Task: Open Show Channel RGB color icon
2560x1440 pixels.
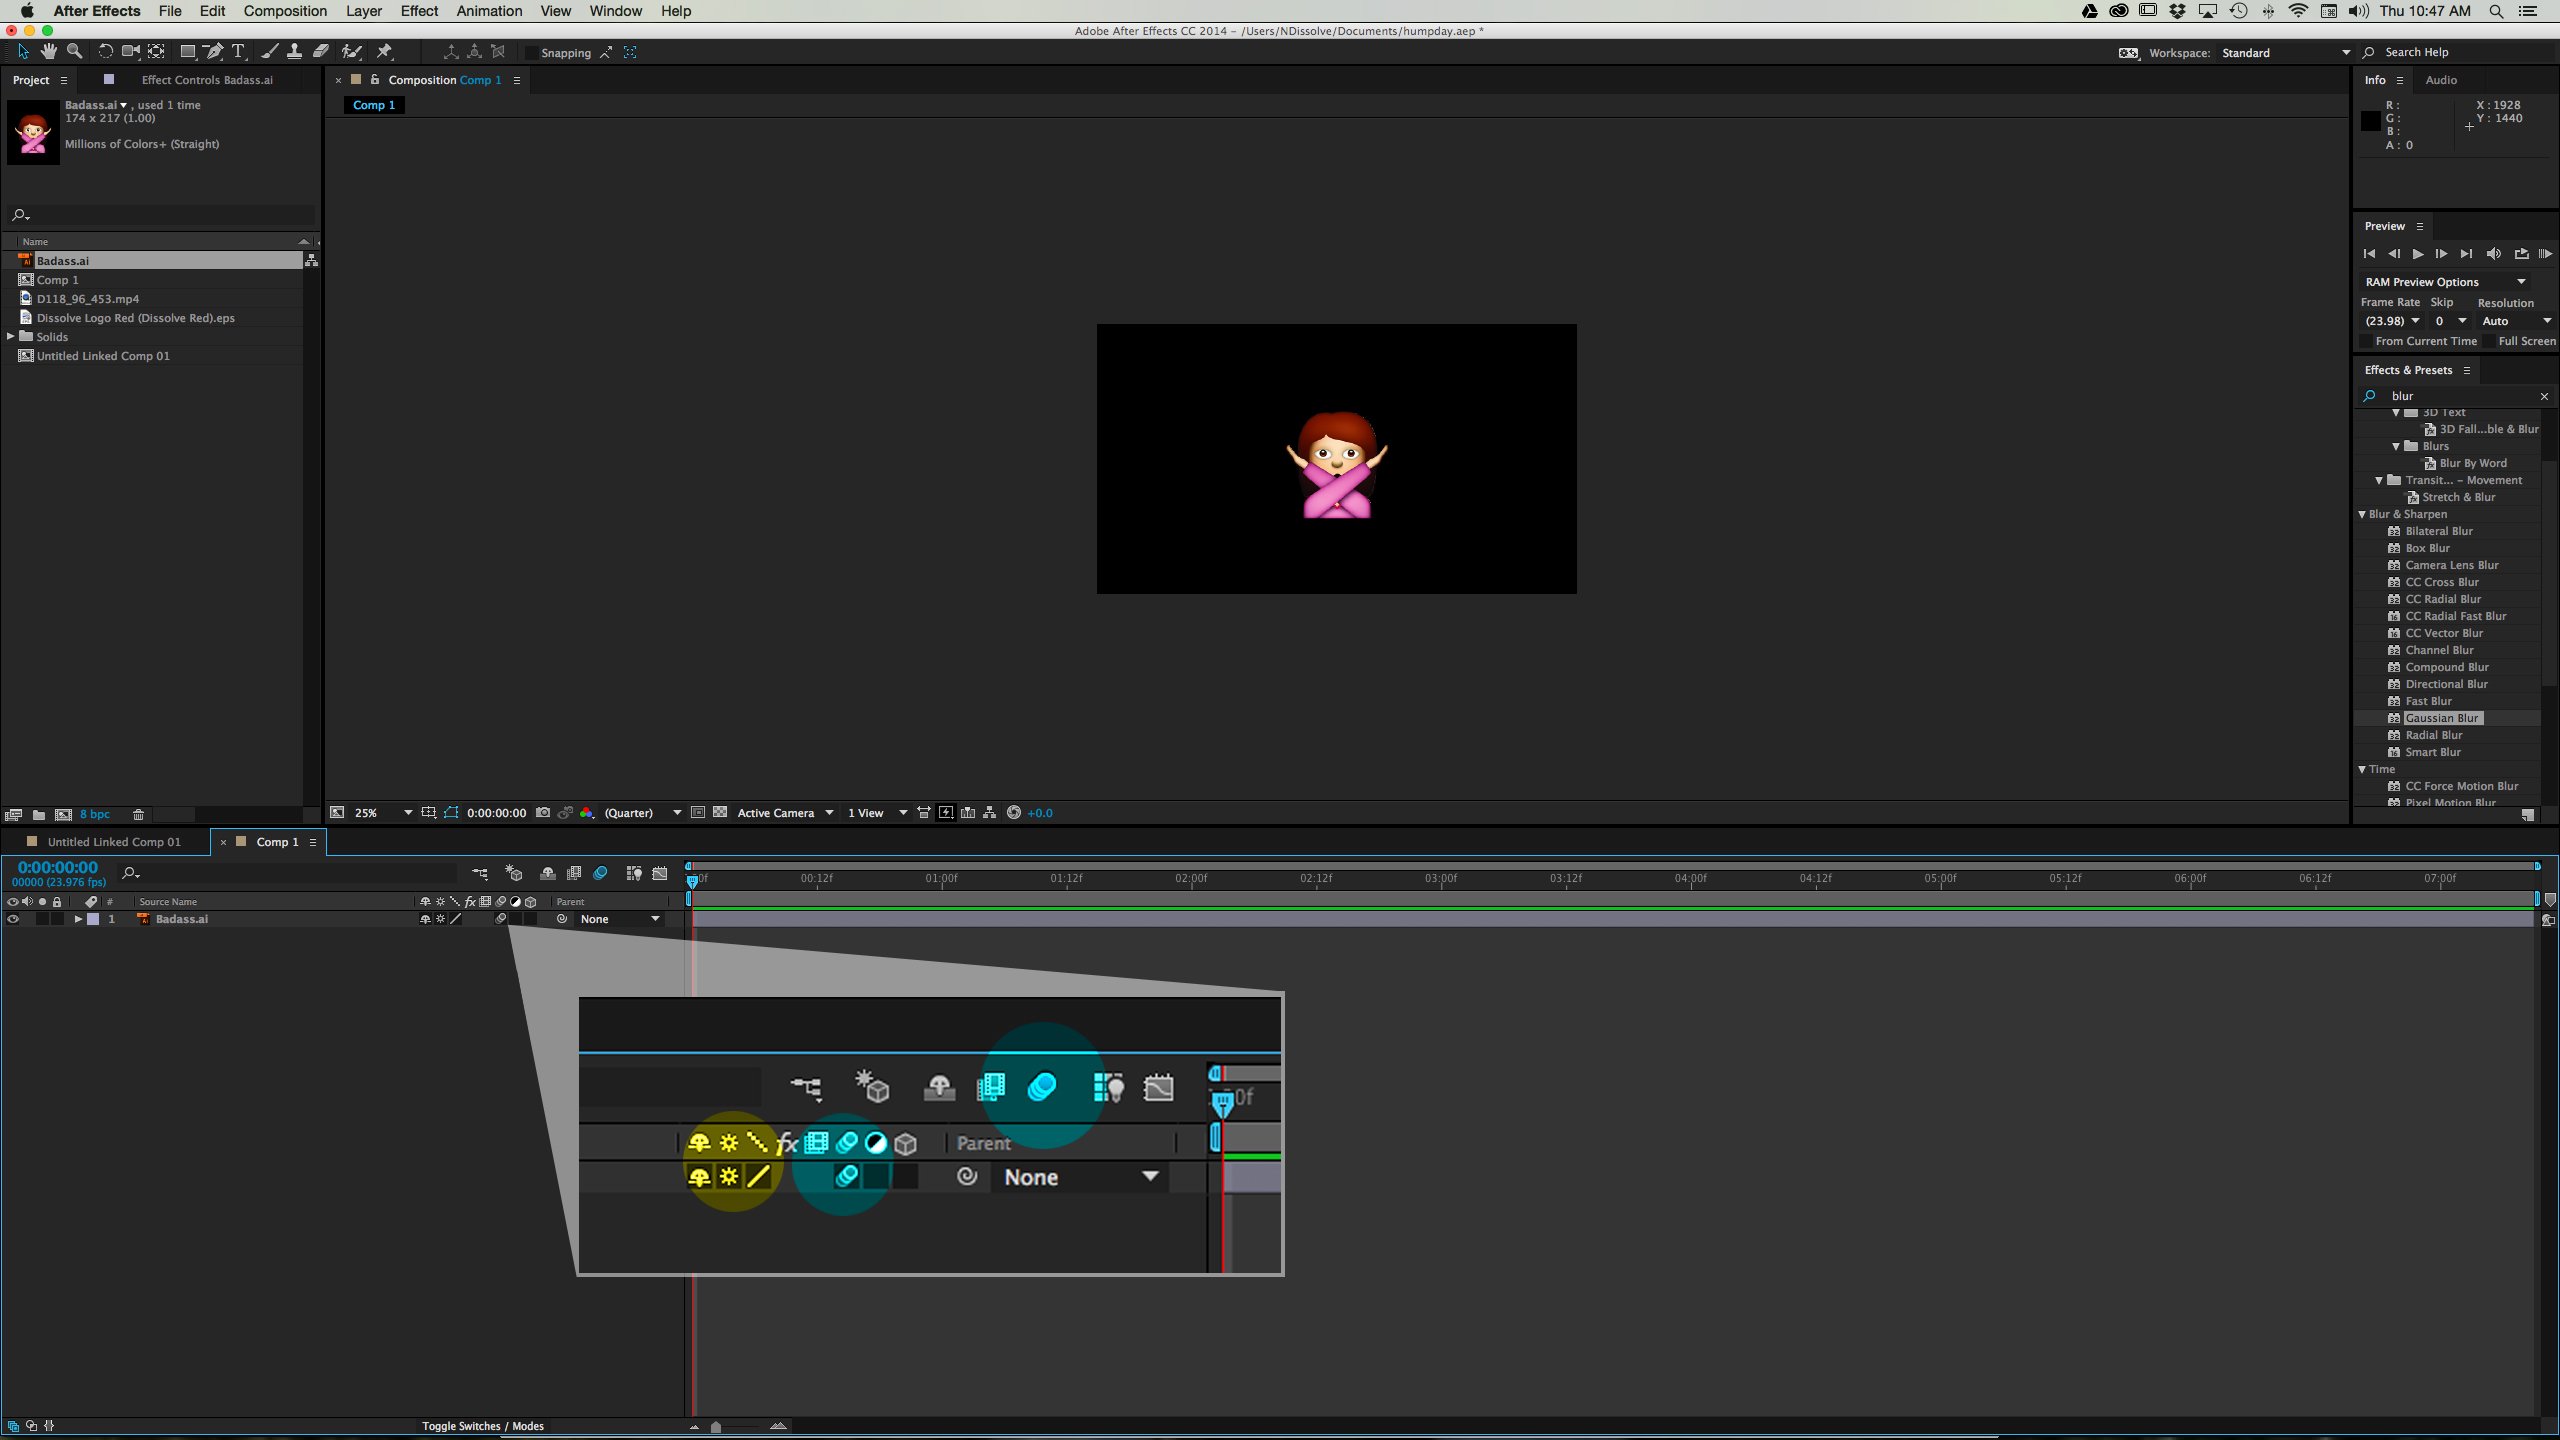Action: pyautogui.click(x=587, y=812)
